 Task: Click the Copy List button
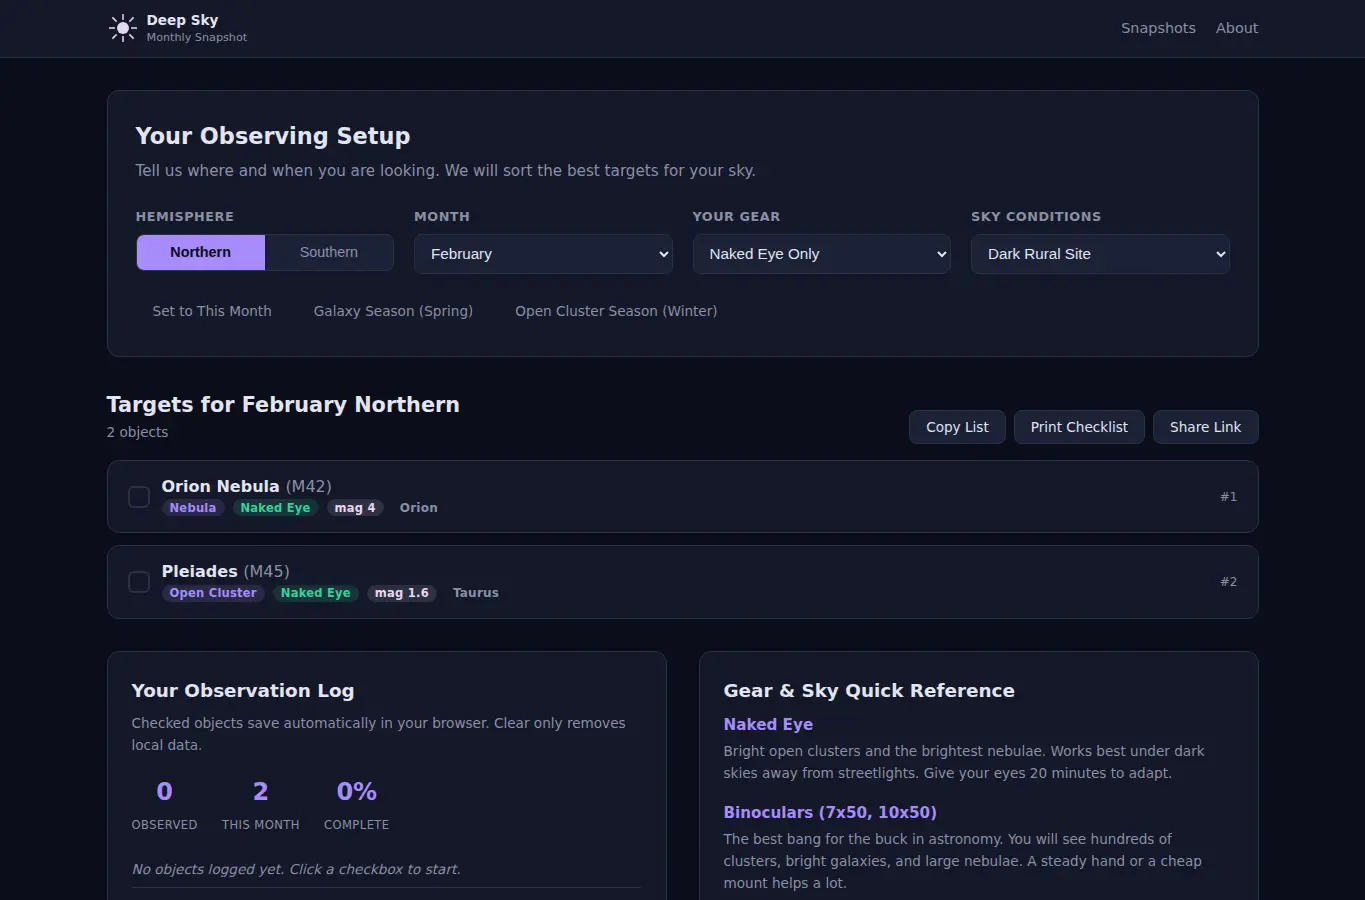point(957,427)
